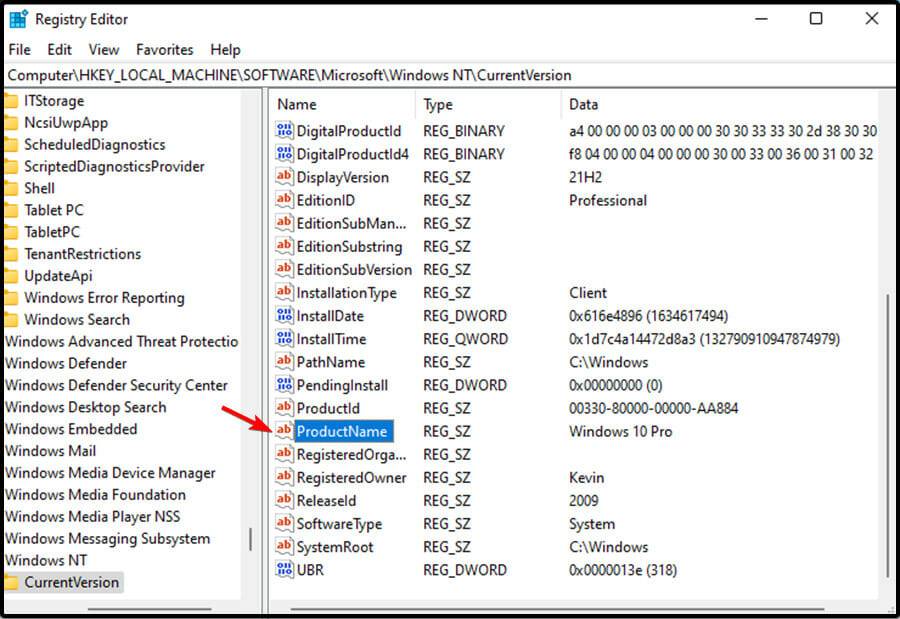The height and width of the screenshot is (619, 900).
Task: Select the Windows Mail key
Action: coord(50,451)
